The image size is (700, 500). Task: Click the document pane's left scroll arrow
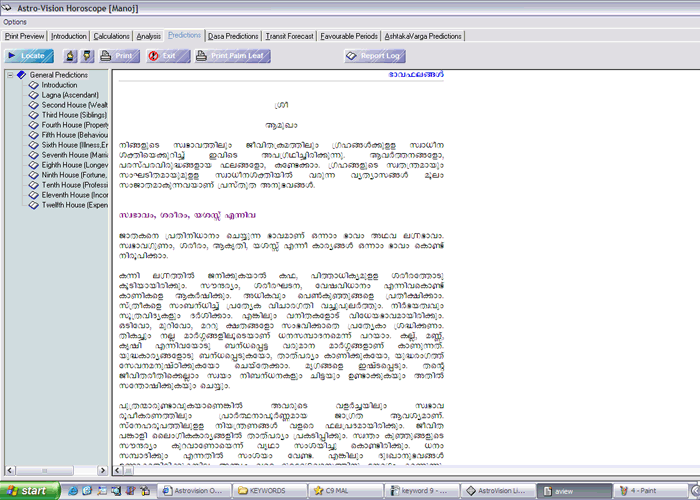point(118,470)
